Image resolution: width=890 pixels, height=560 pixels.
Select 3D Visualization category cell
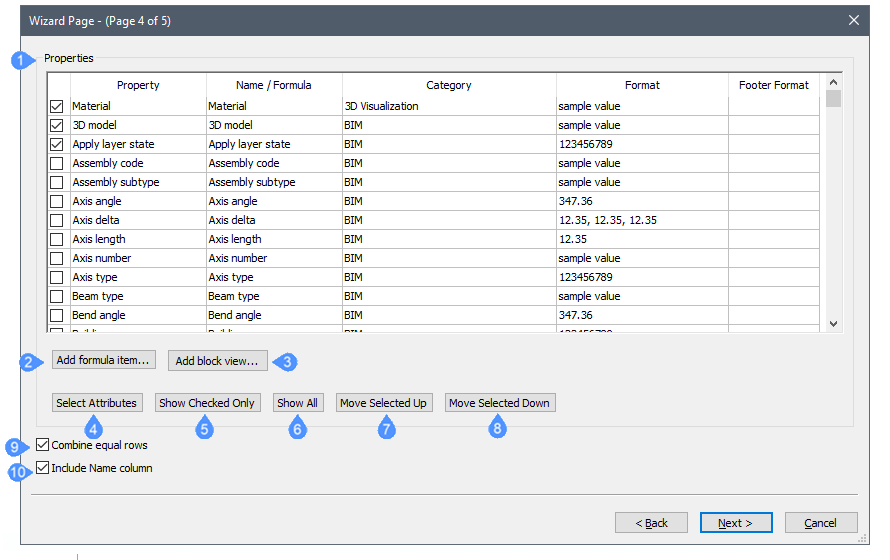pyautogui.click(x=449, y=106)
